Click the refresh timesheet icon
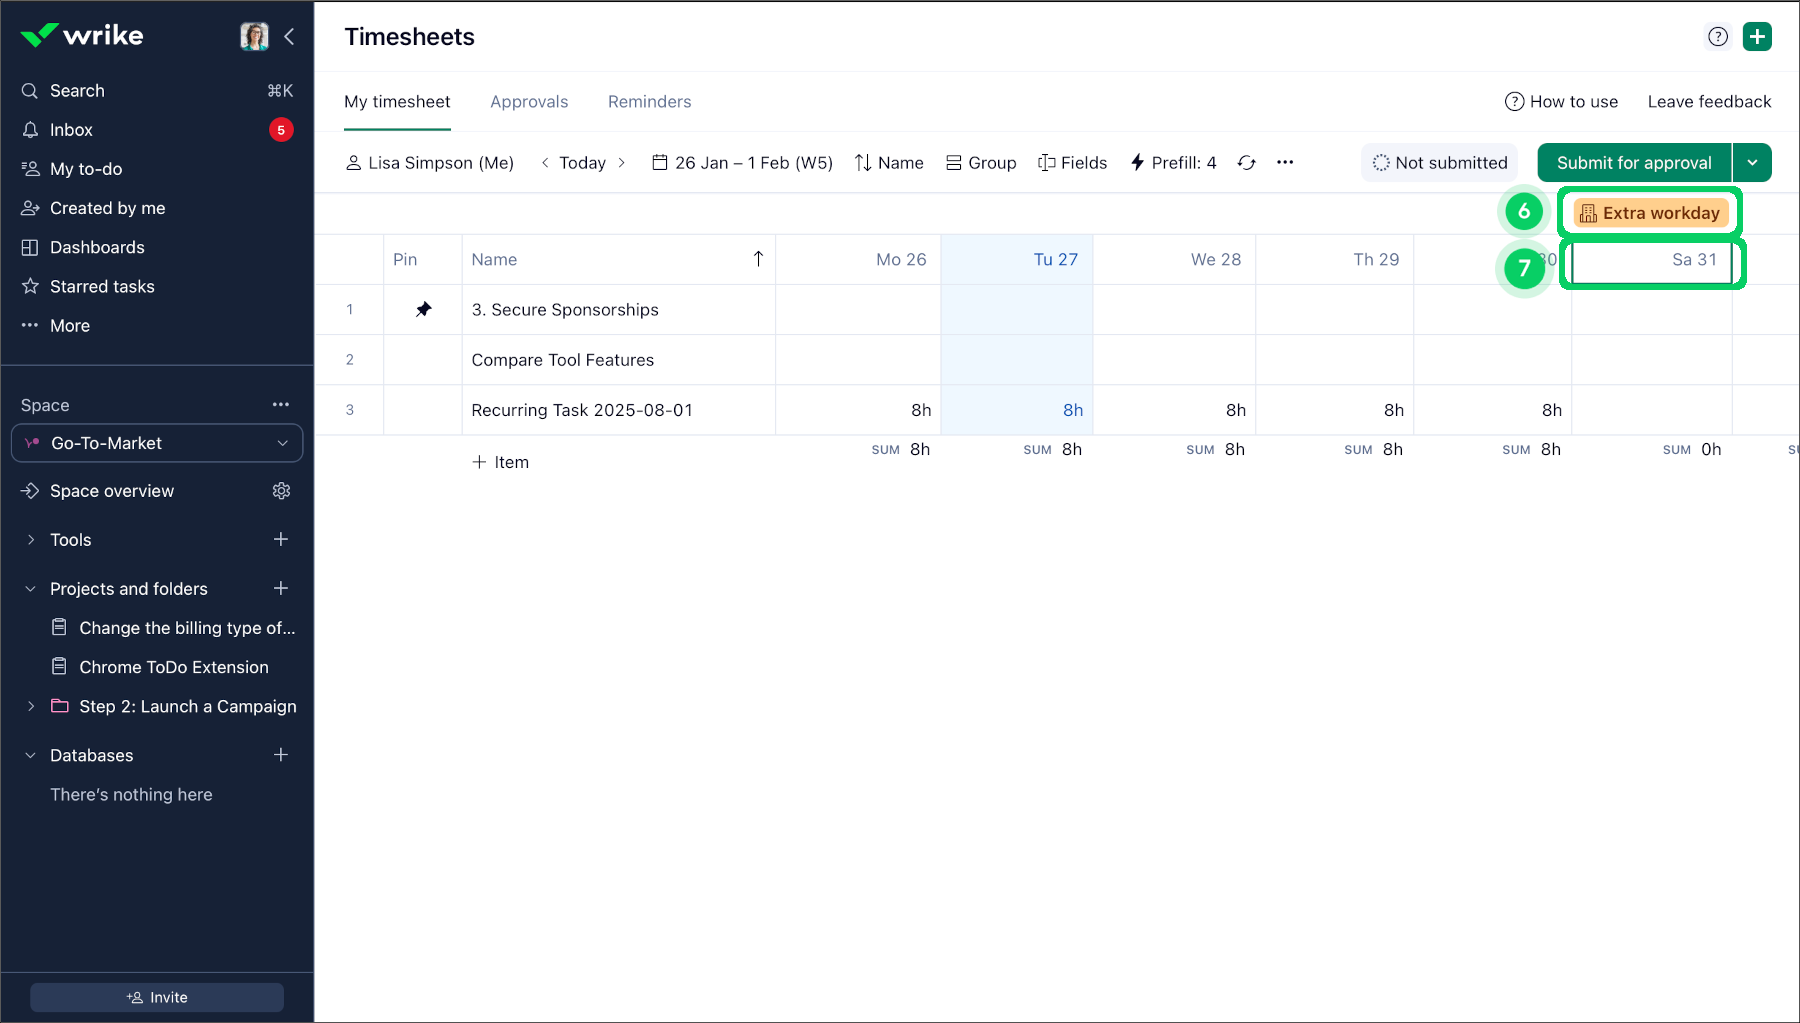The height and width of the screenshot is (1023, 1800). 1246,163
